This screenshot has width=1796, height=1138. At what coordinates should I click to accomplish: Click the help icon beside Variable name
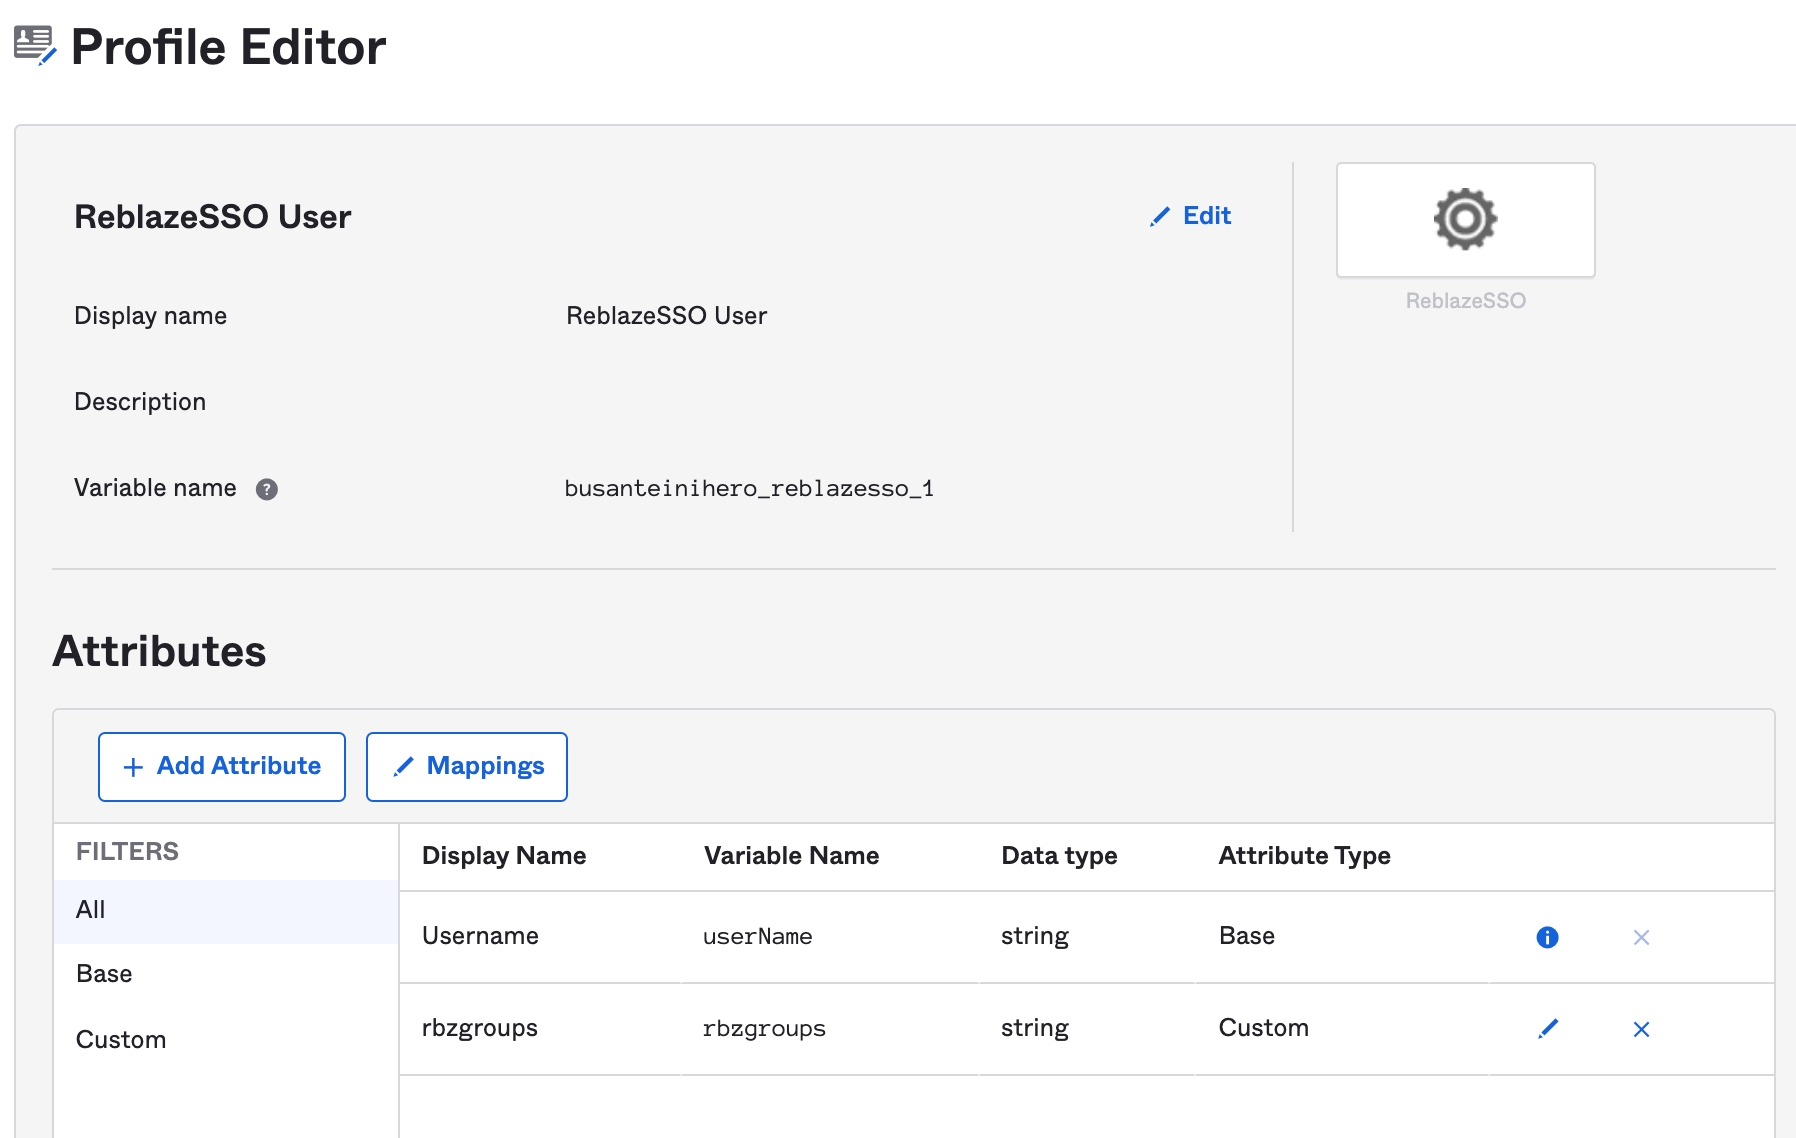point(266,489)
